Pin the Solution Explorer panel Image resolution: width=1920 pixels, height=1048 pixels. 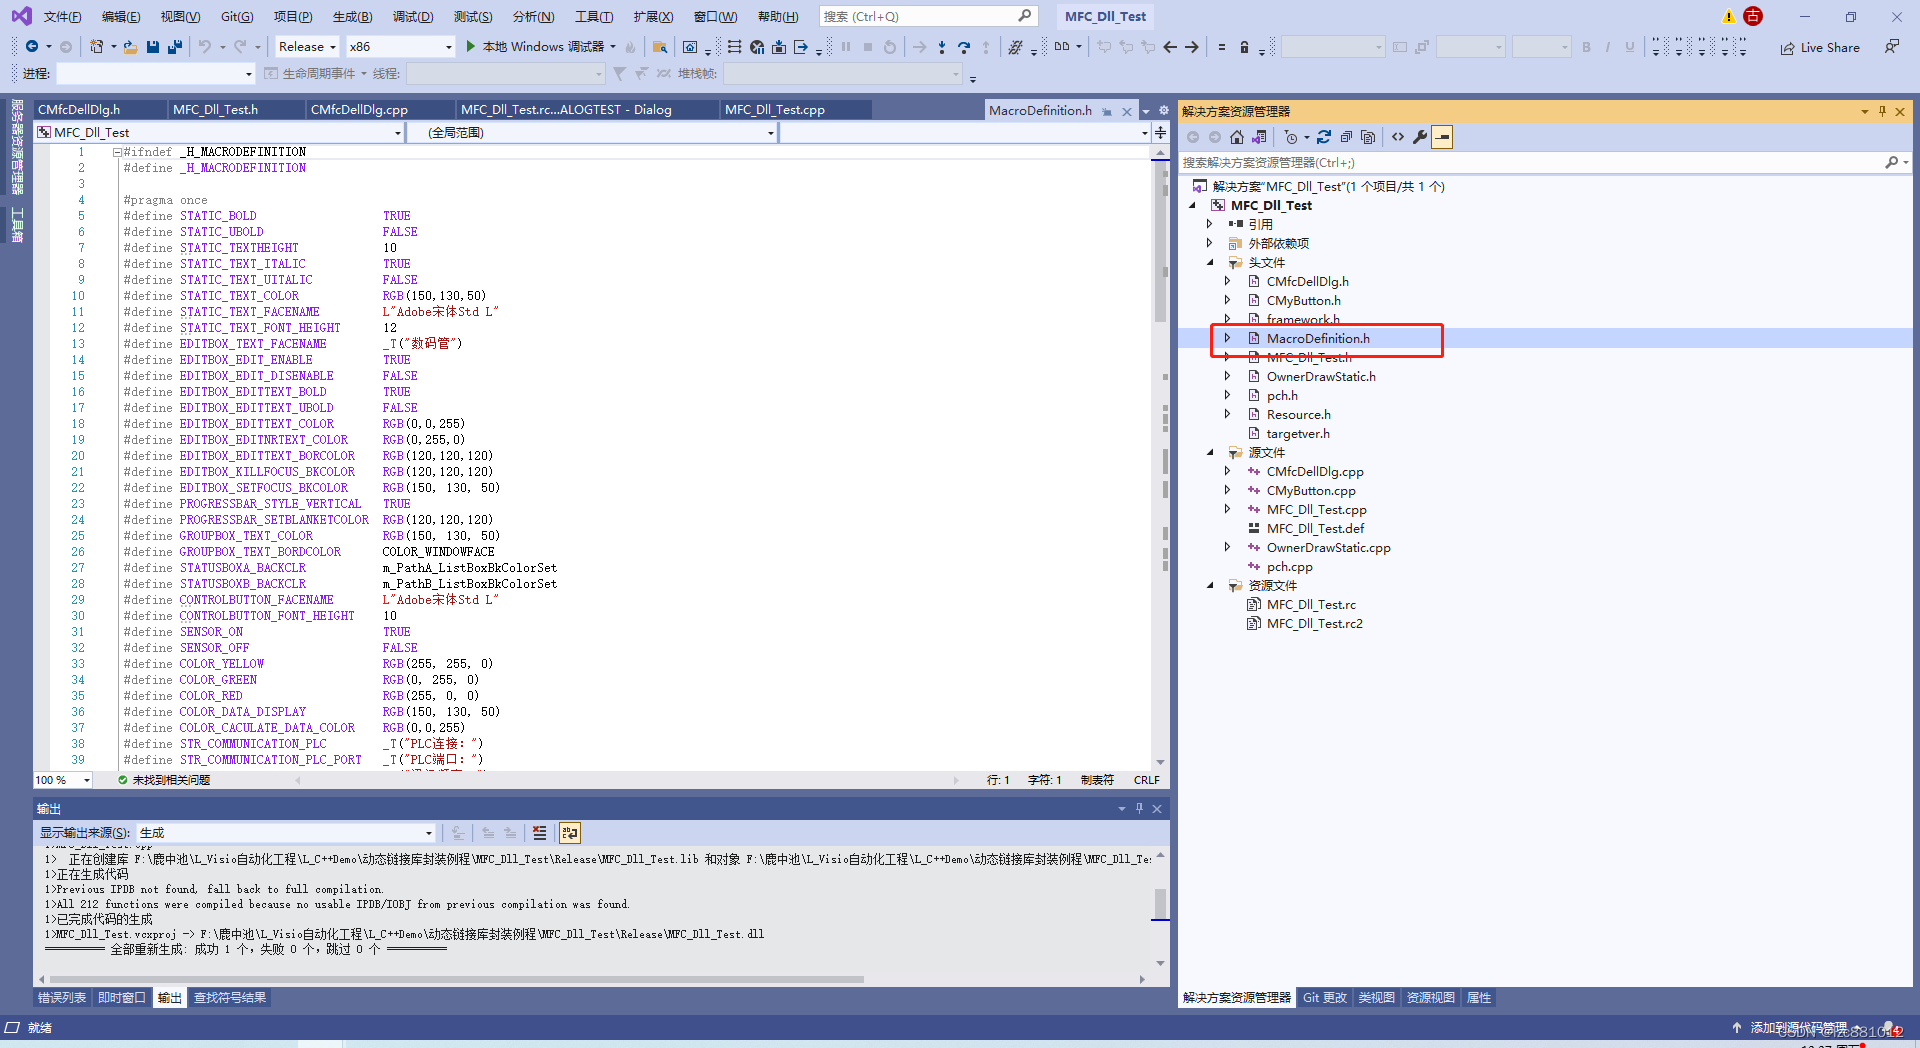(x=1882, y=111)
